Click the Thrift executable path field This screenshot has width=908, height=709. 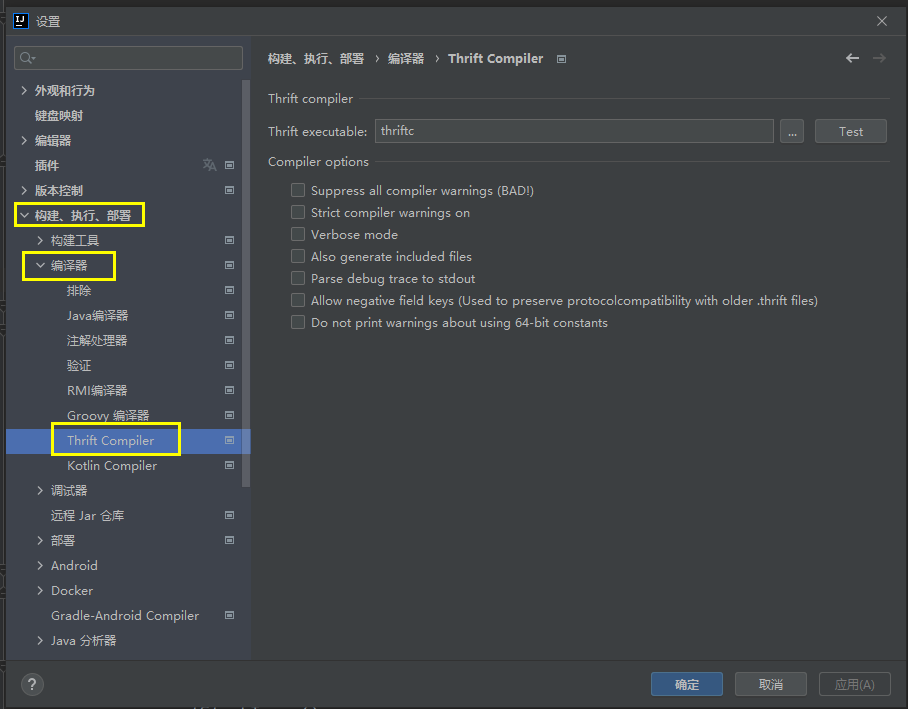(574, 131)
